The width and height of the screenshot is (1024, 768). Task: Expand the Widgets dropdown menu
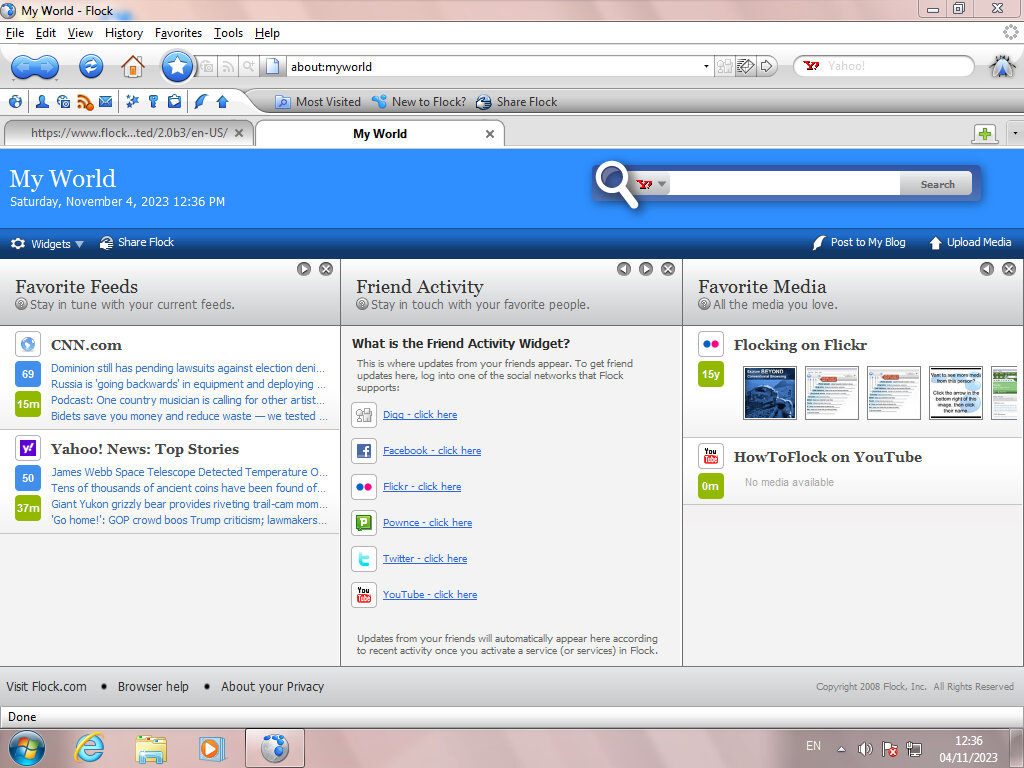click(48, 243)
